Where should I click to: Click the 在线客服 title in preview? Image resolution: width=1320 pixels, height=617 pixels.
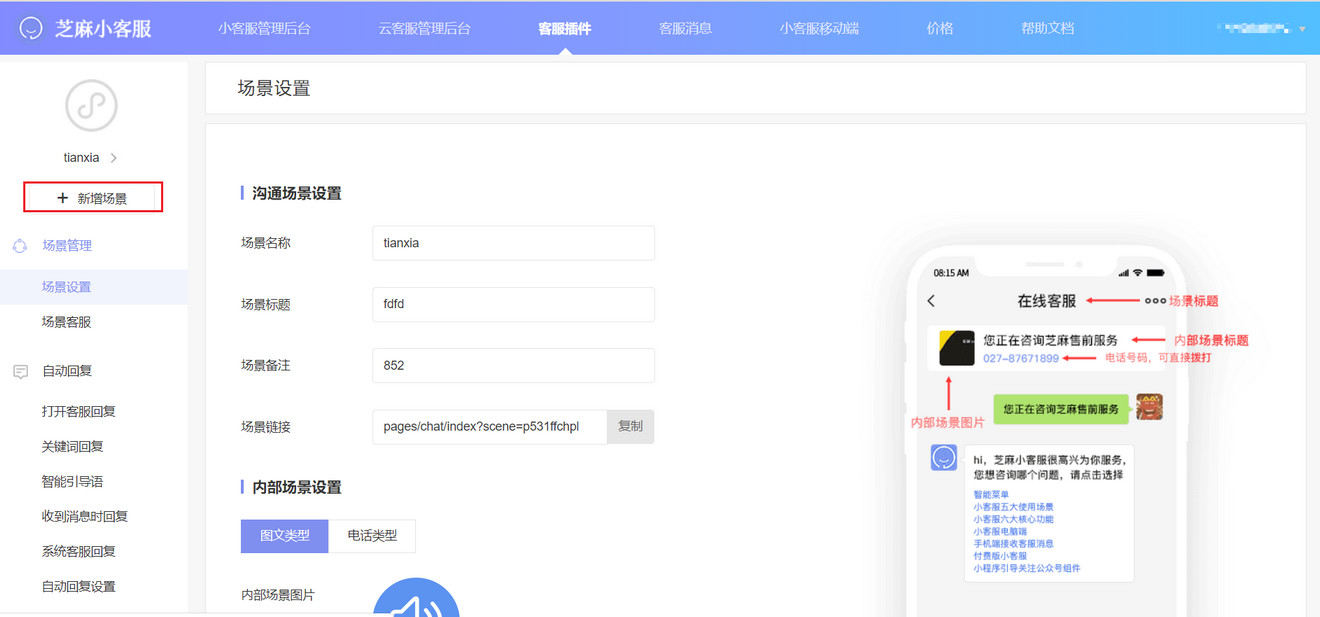click(x=1046, y=301)
